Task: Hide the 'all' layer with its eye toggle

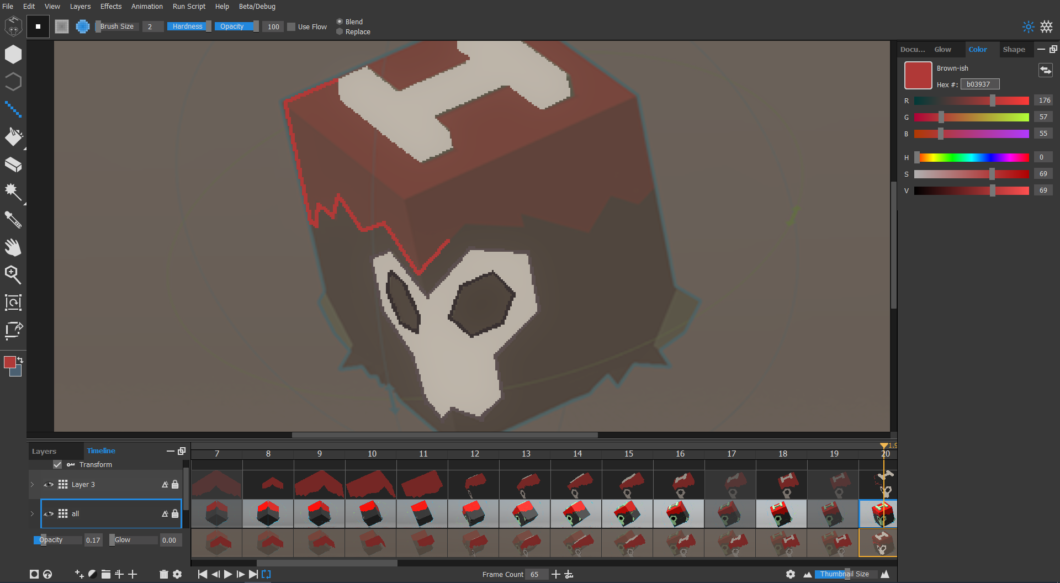Action: coord(48,513)
